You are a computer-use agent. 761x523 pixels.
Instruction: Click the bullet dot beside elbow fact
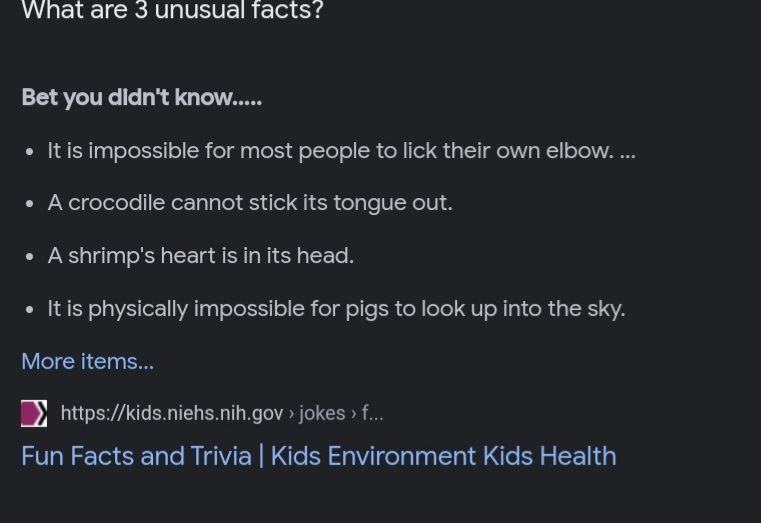click(30, 152)
